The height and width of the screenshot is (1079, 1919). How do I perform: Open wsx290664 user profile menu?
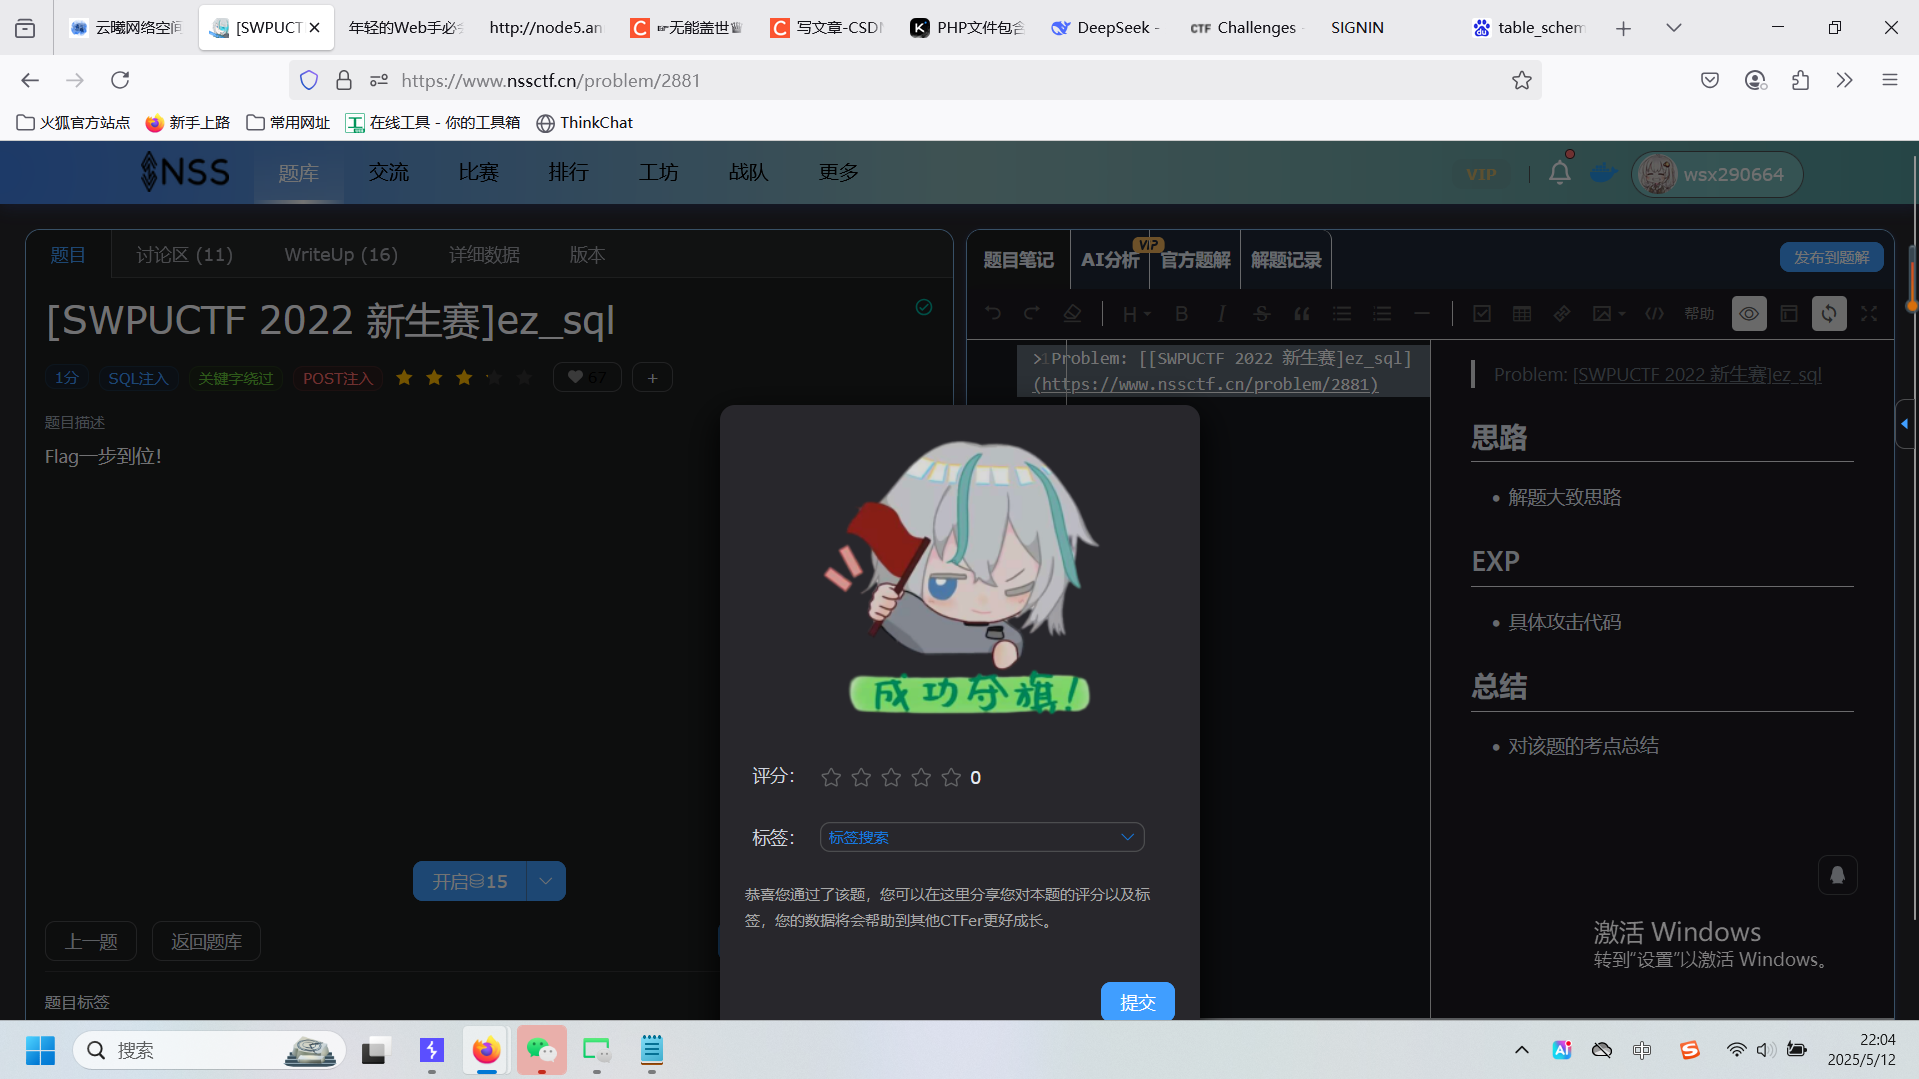point(1716,174)
